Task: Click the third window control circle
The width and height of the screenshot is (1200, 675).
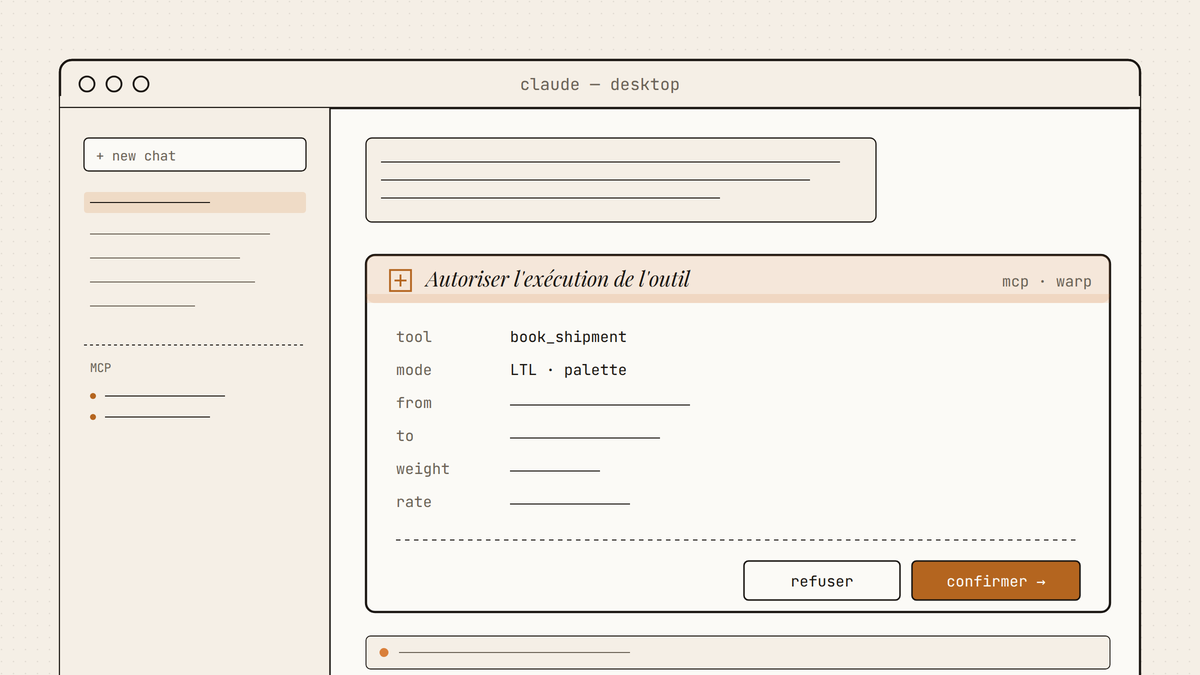Action: [x=141, y=84]
